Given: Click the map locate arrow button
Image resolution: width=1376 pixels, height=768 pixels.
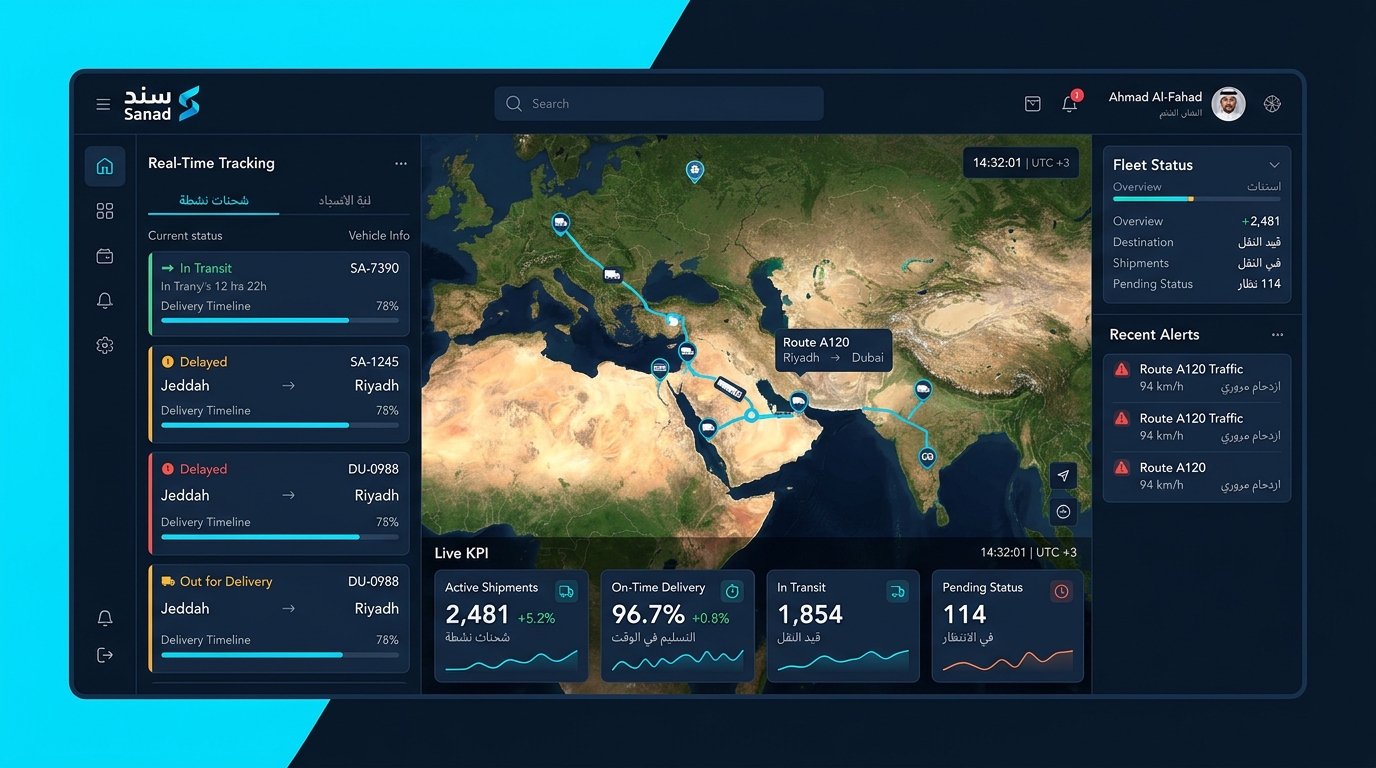Looking at the screenshot, I should tap(1063, 475).
